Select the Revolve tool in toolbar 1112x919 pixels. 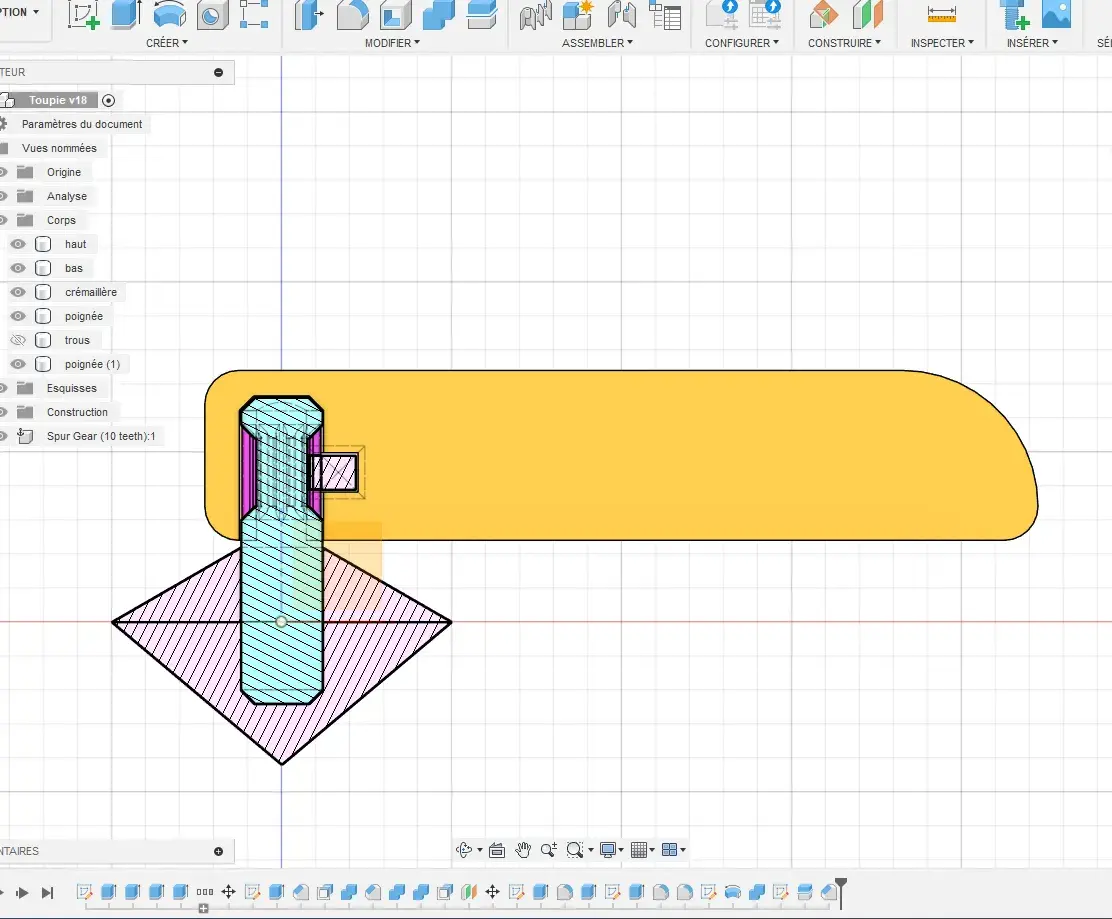point(169,14)
